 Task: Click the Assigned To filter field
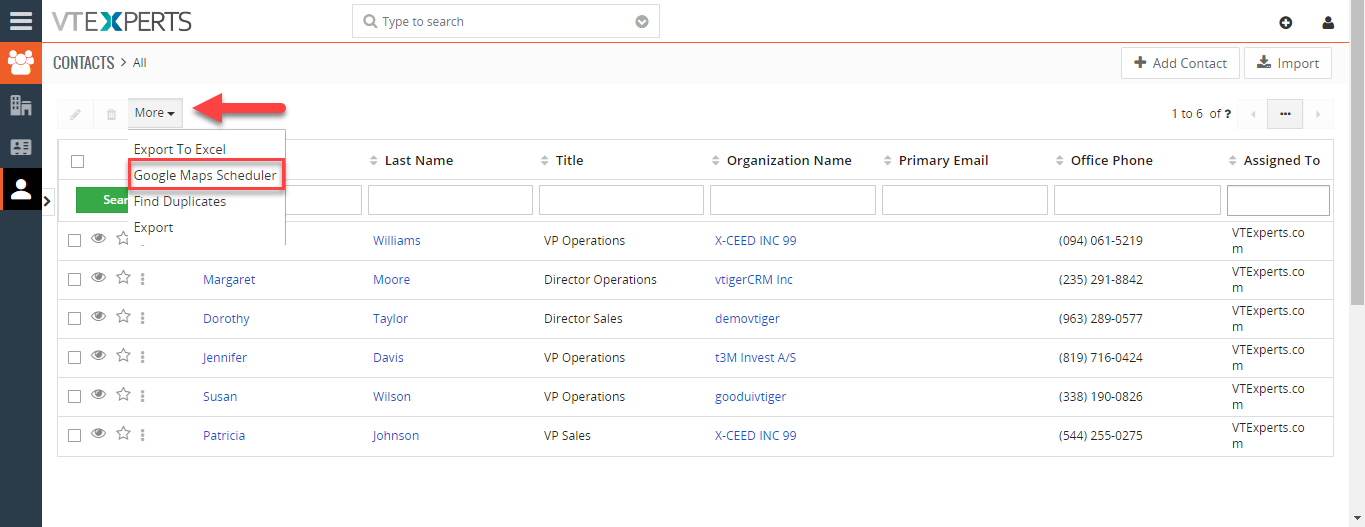1278,200
